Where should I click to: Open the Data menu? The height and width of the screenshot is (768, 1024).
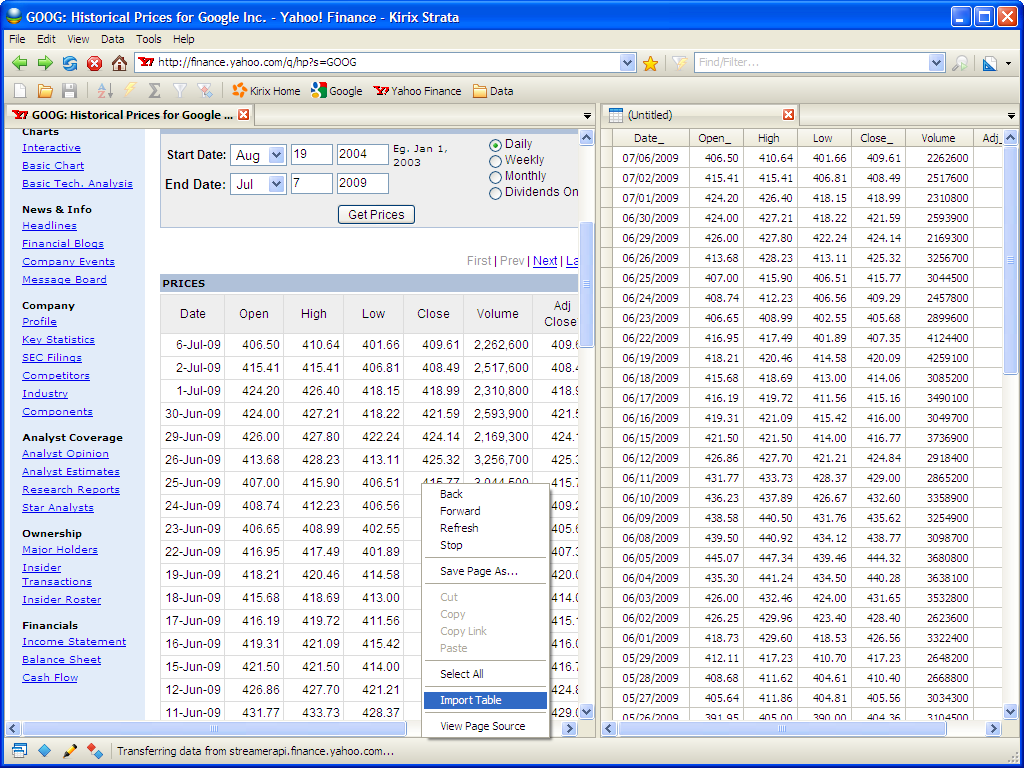tap(112, 39)
